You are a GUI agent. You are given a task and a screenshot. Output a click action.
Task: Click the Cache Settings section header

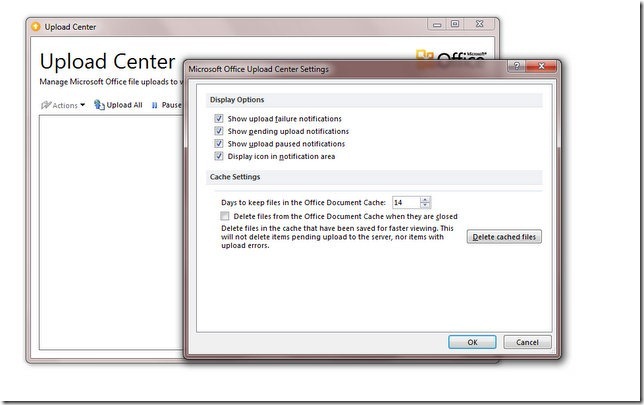[374, 177]
